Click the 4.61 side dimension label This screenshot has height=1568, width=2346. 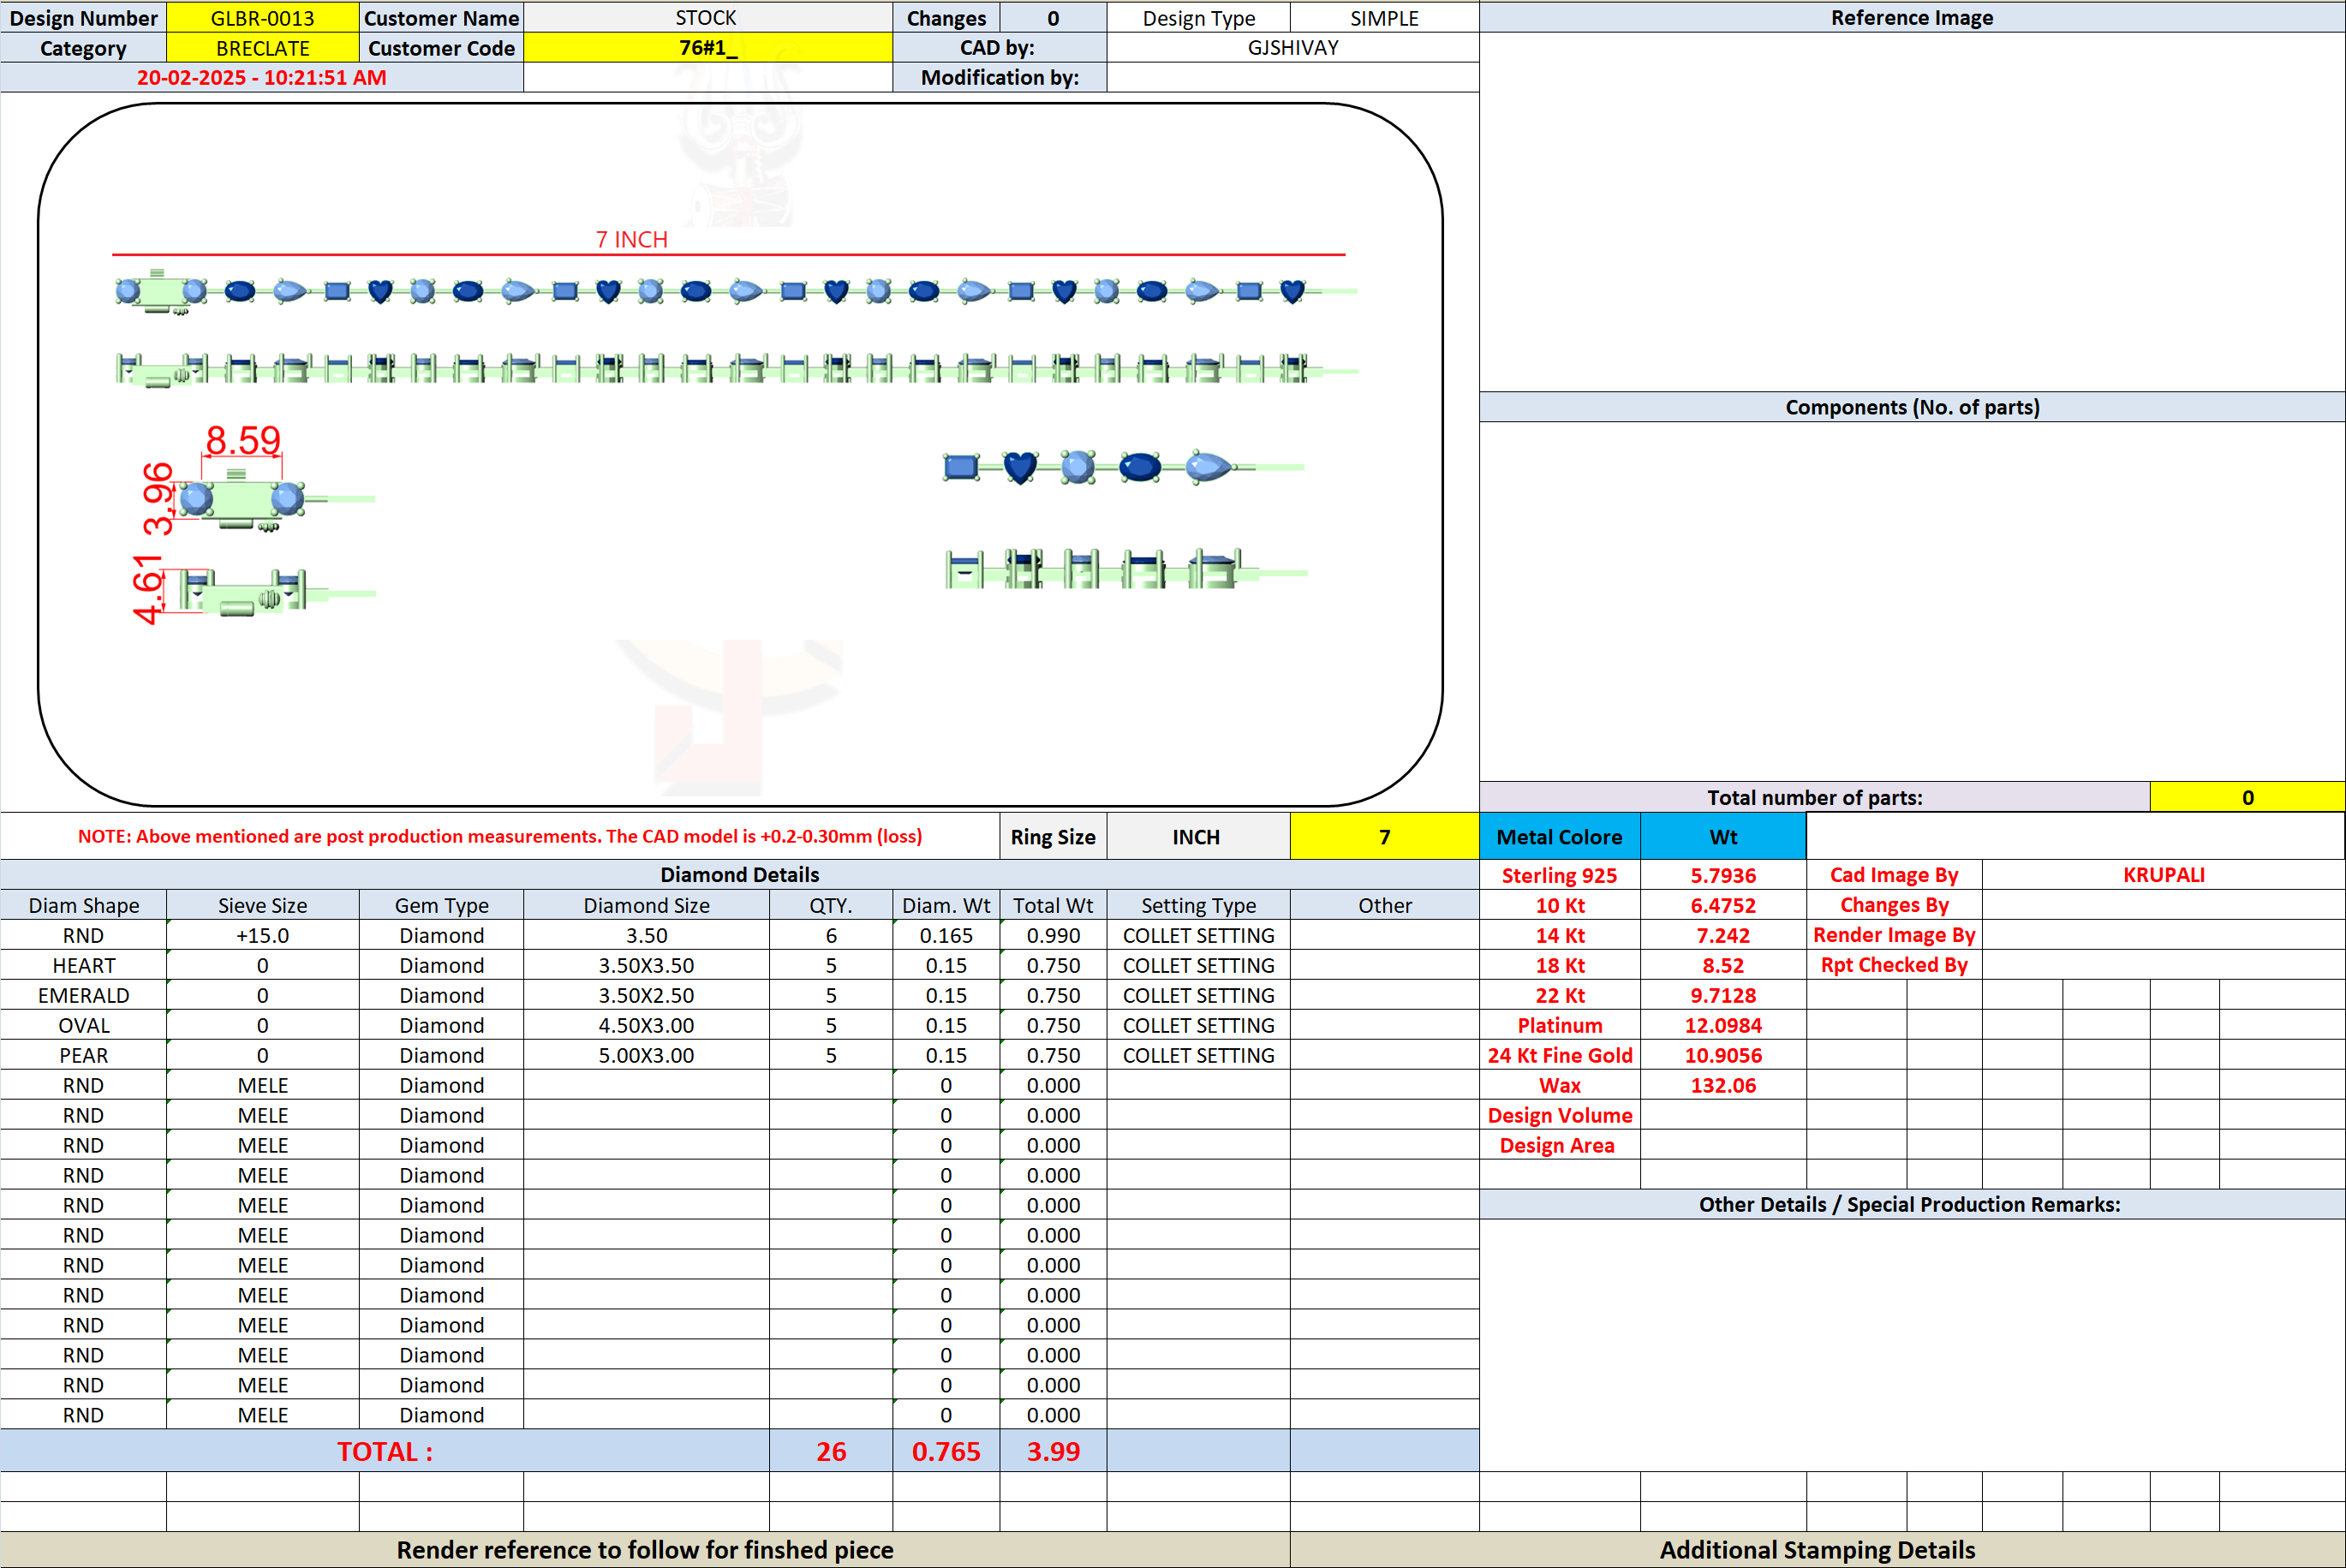pyautogui.click(x=149, y=589)
